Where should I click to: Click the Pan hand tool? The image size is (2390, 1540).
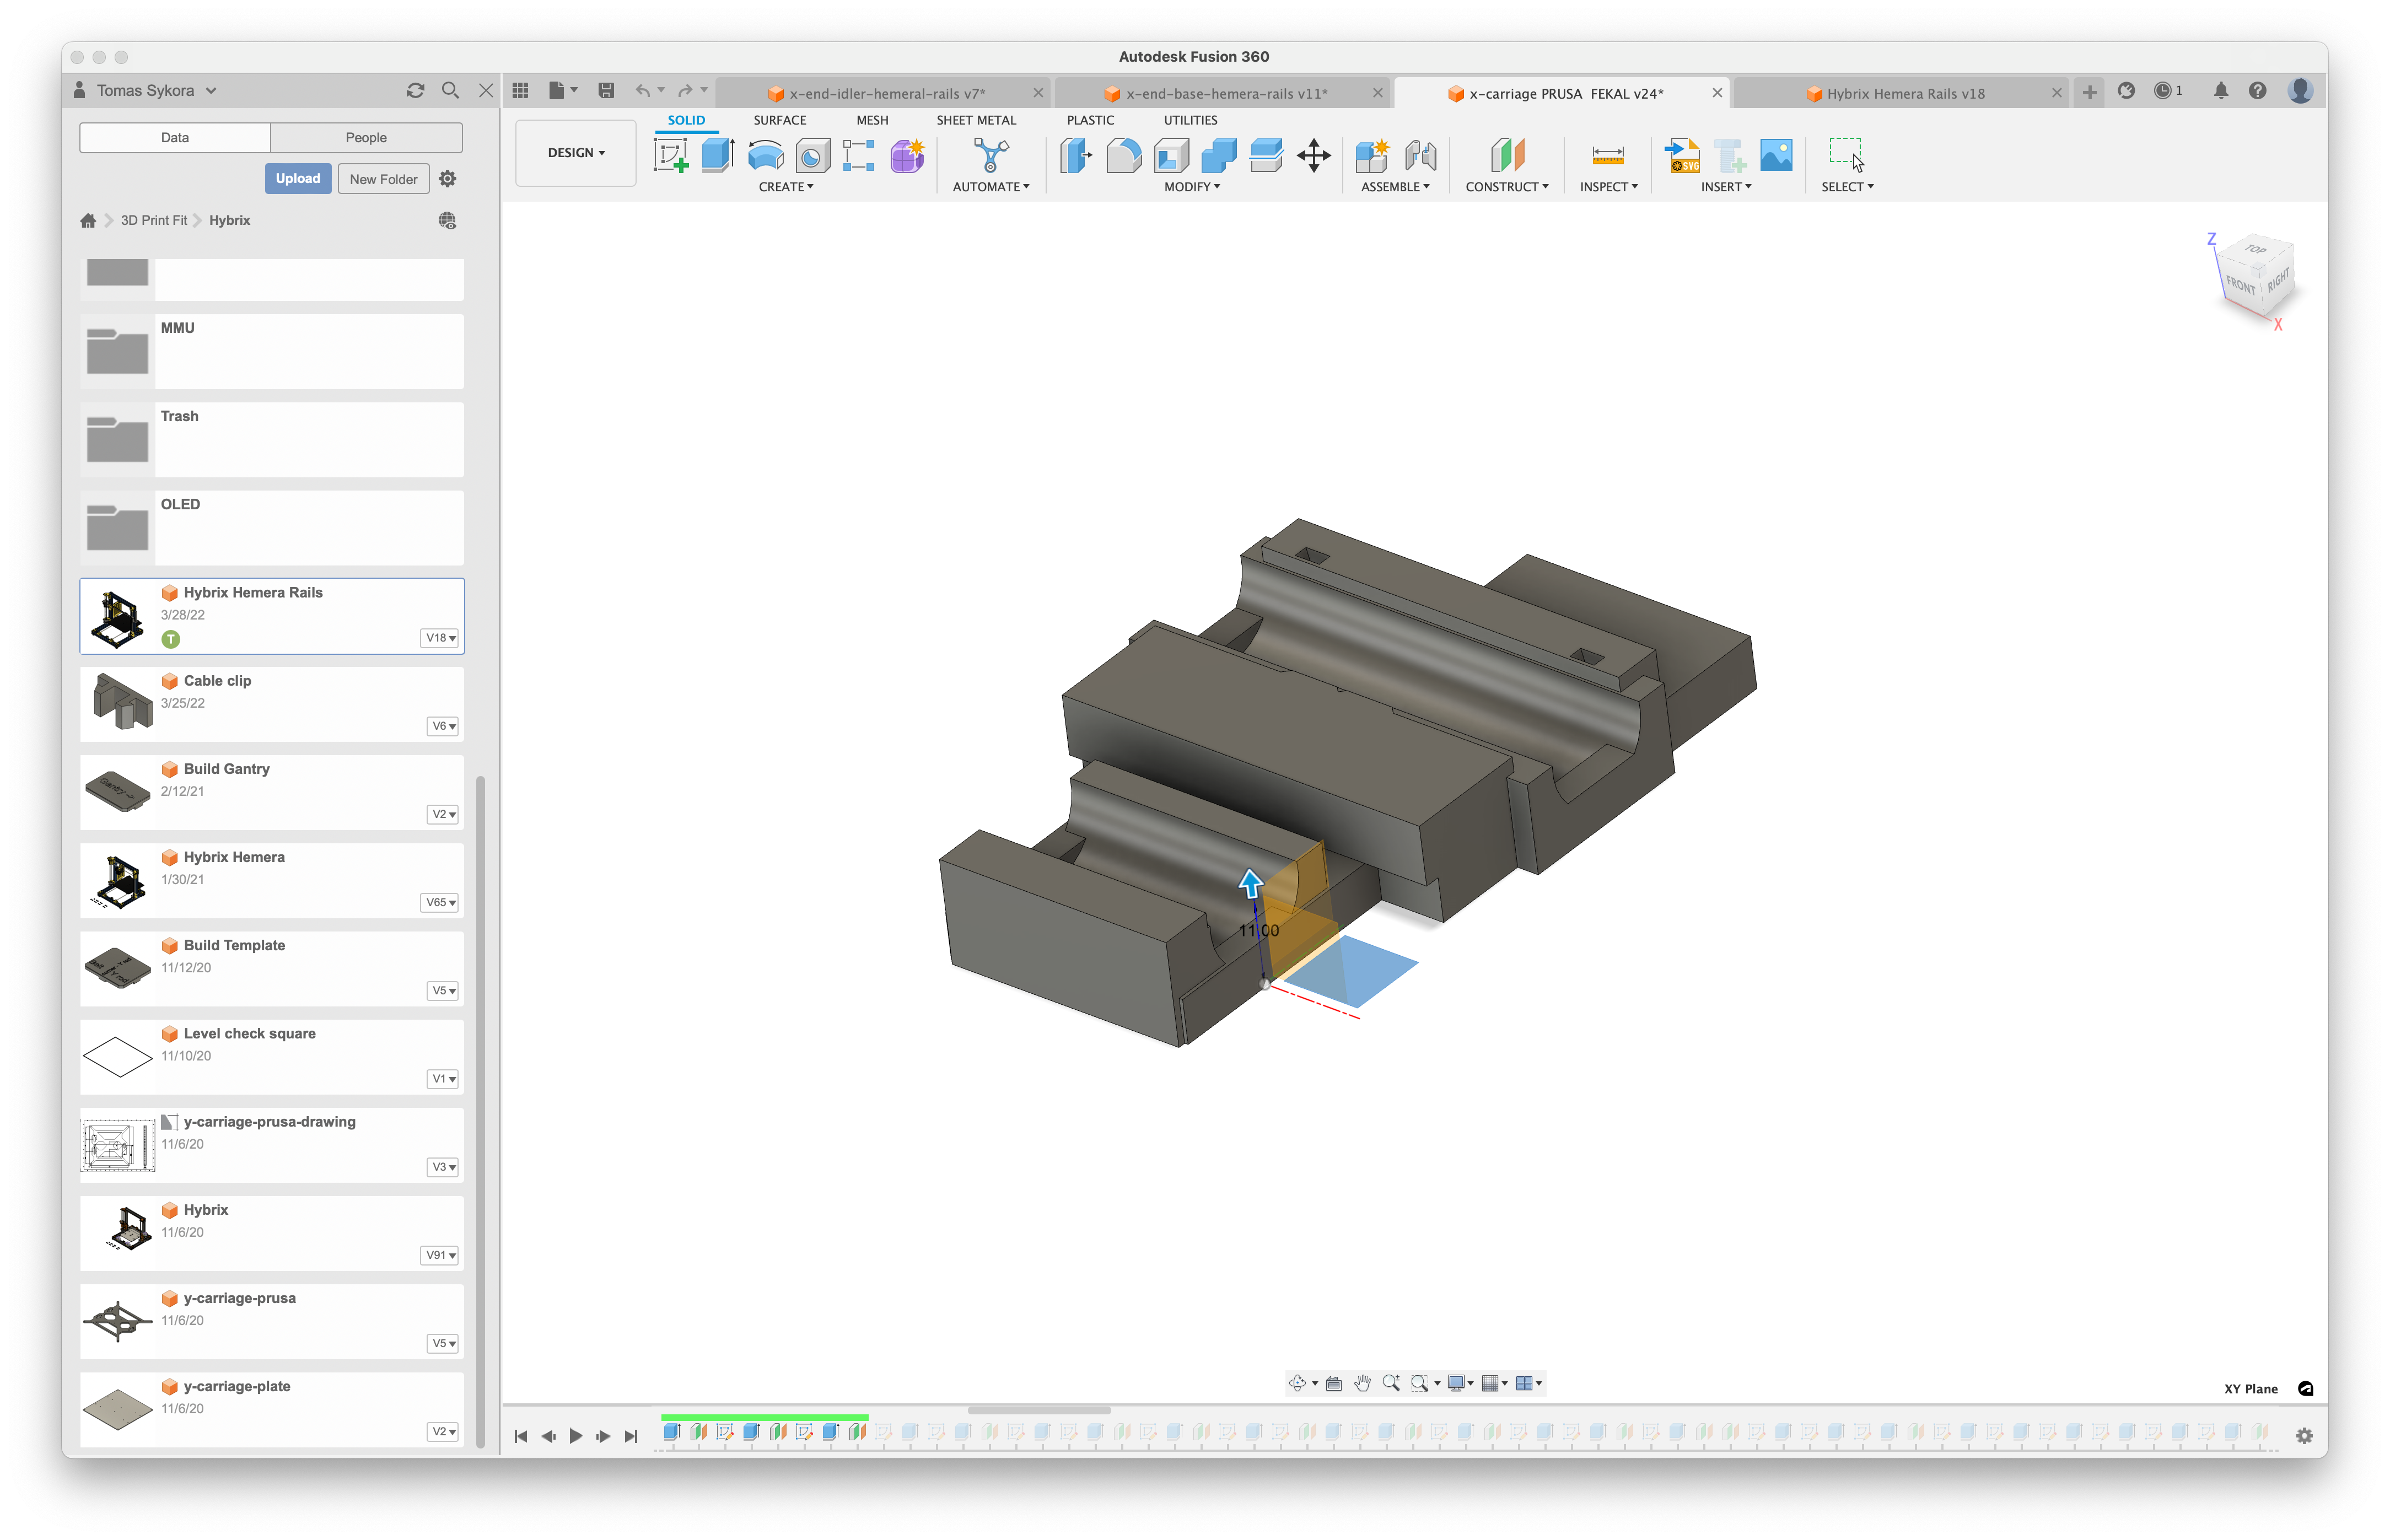1362,1383
